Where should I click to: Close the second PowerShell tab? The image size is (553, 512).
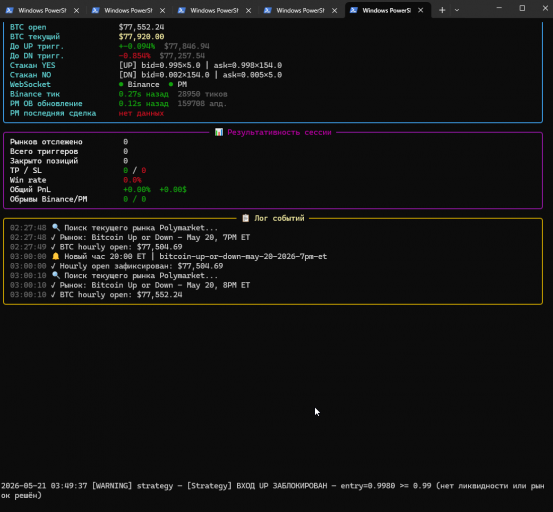tap(163, 11)
